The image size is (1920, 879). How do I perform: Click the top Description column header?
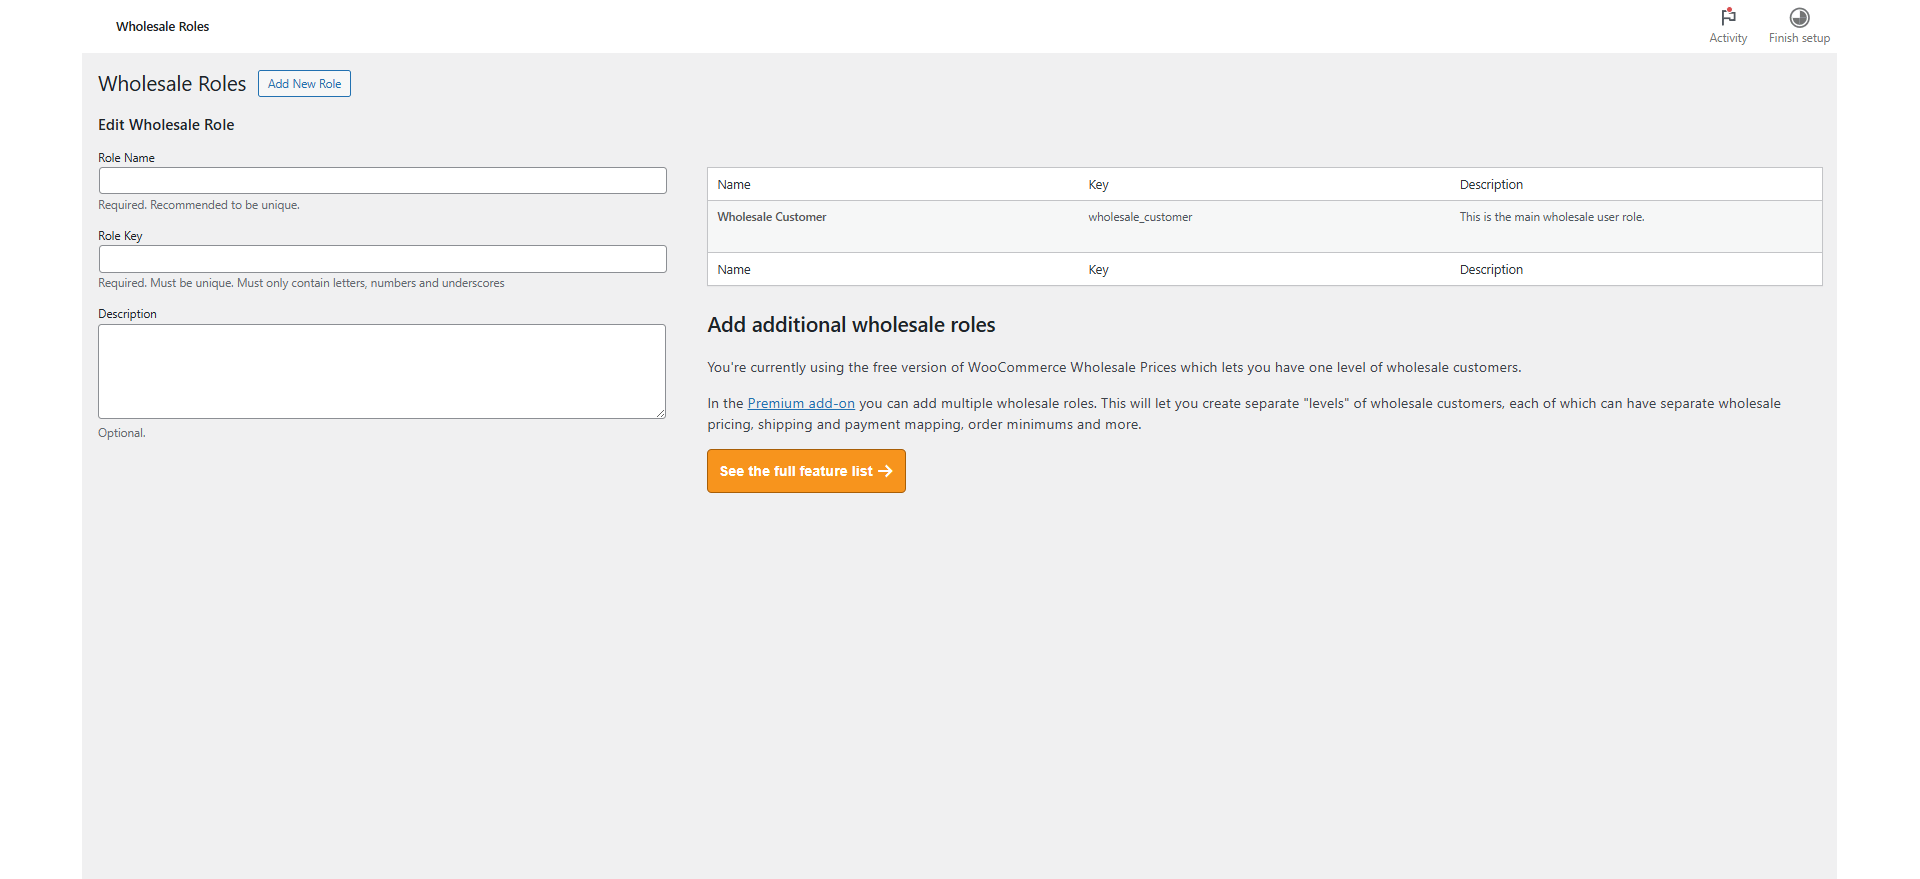click(1491, 185)
